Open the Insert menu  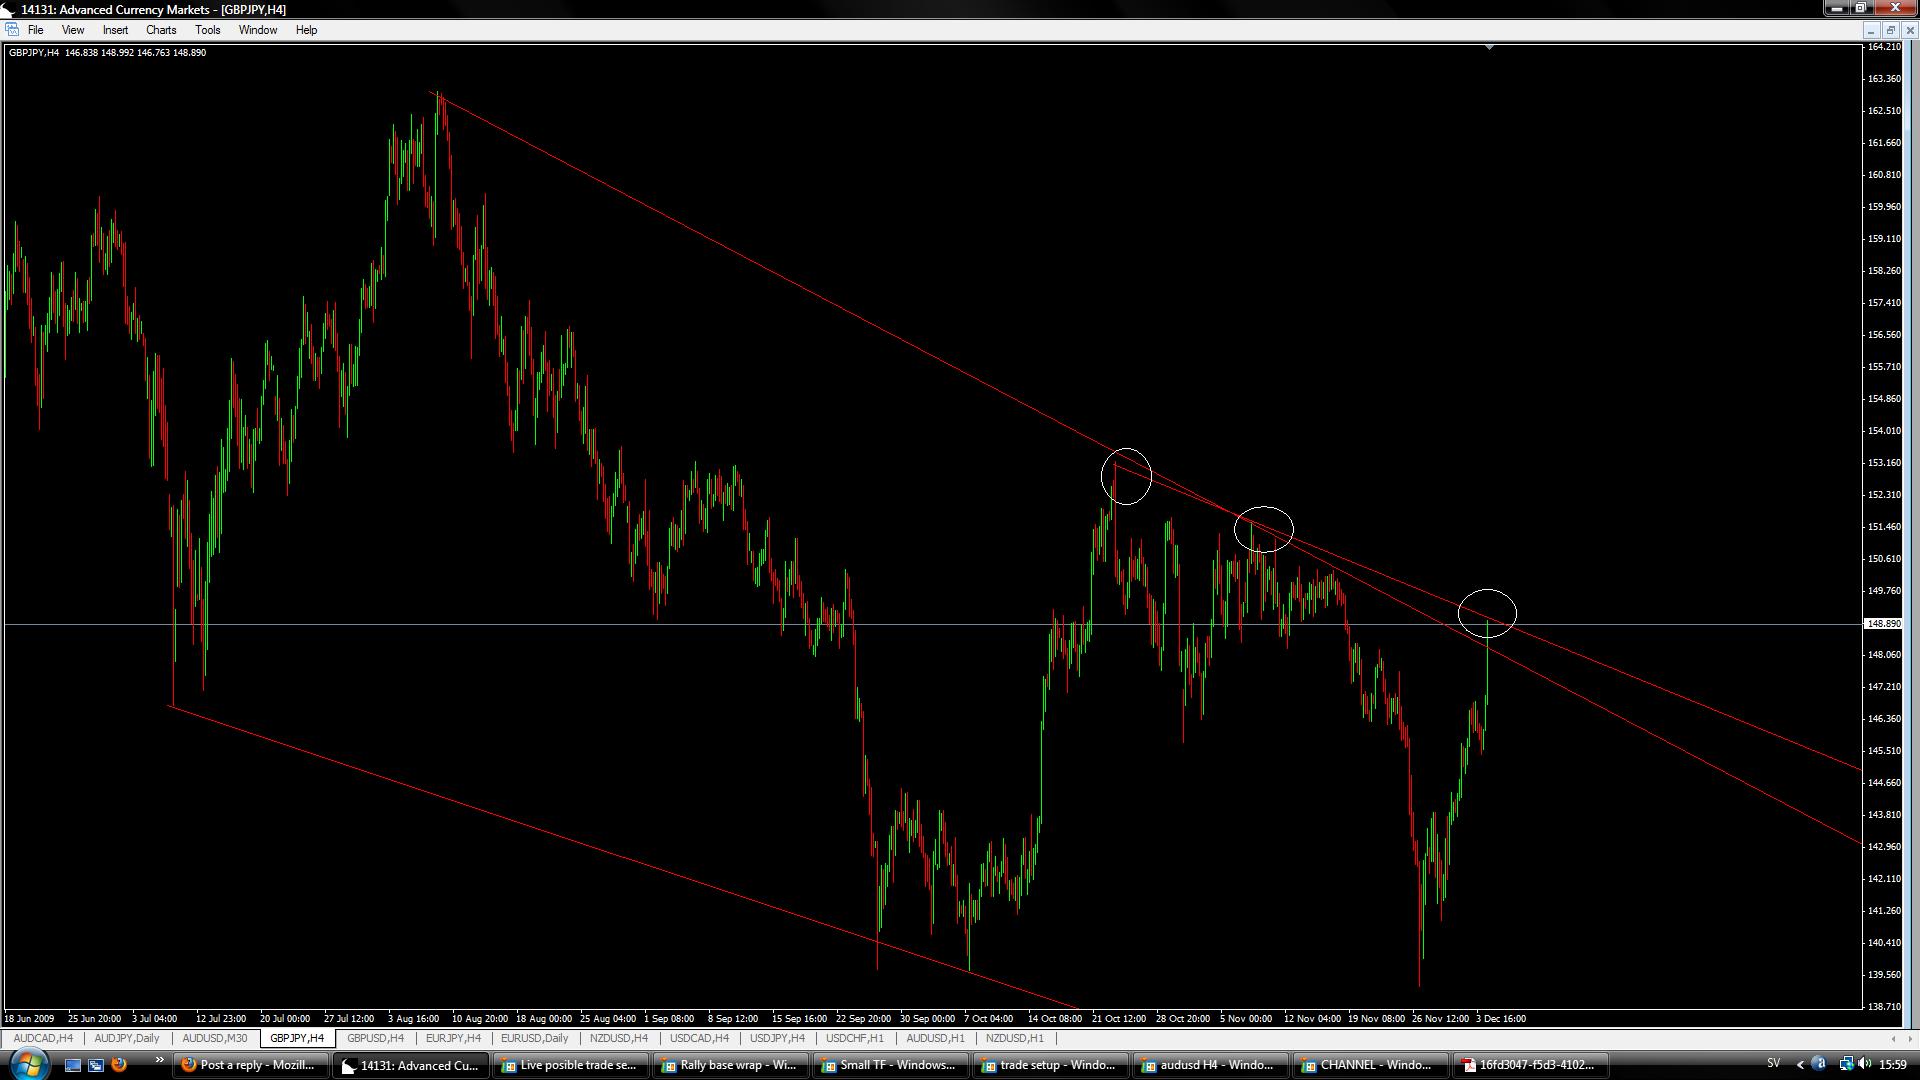(115, 30)
